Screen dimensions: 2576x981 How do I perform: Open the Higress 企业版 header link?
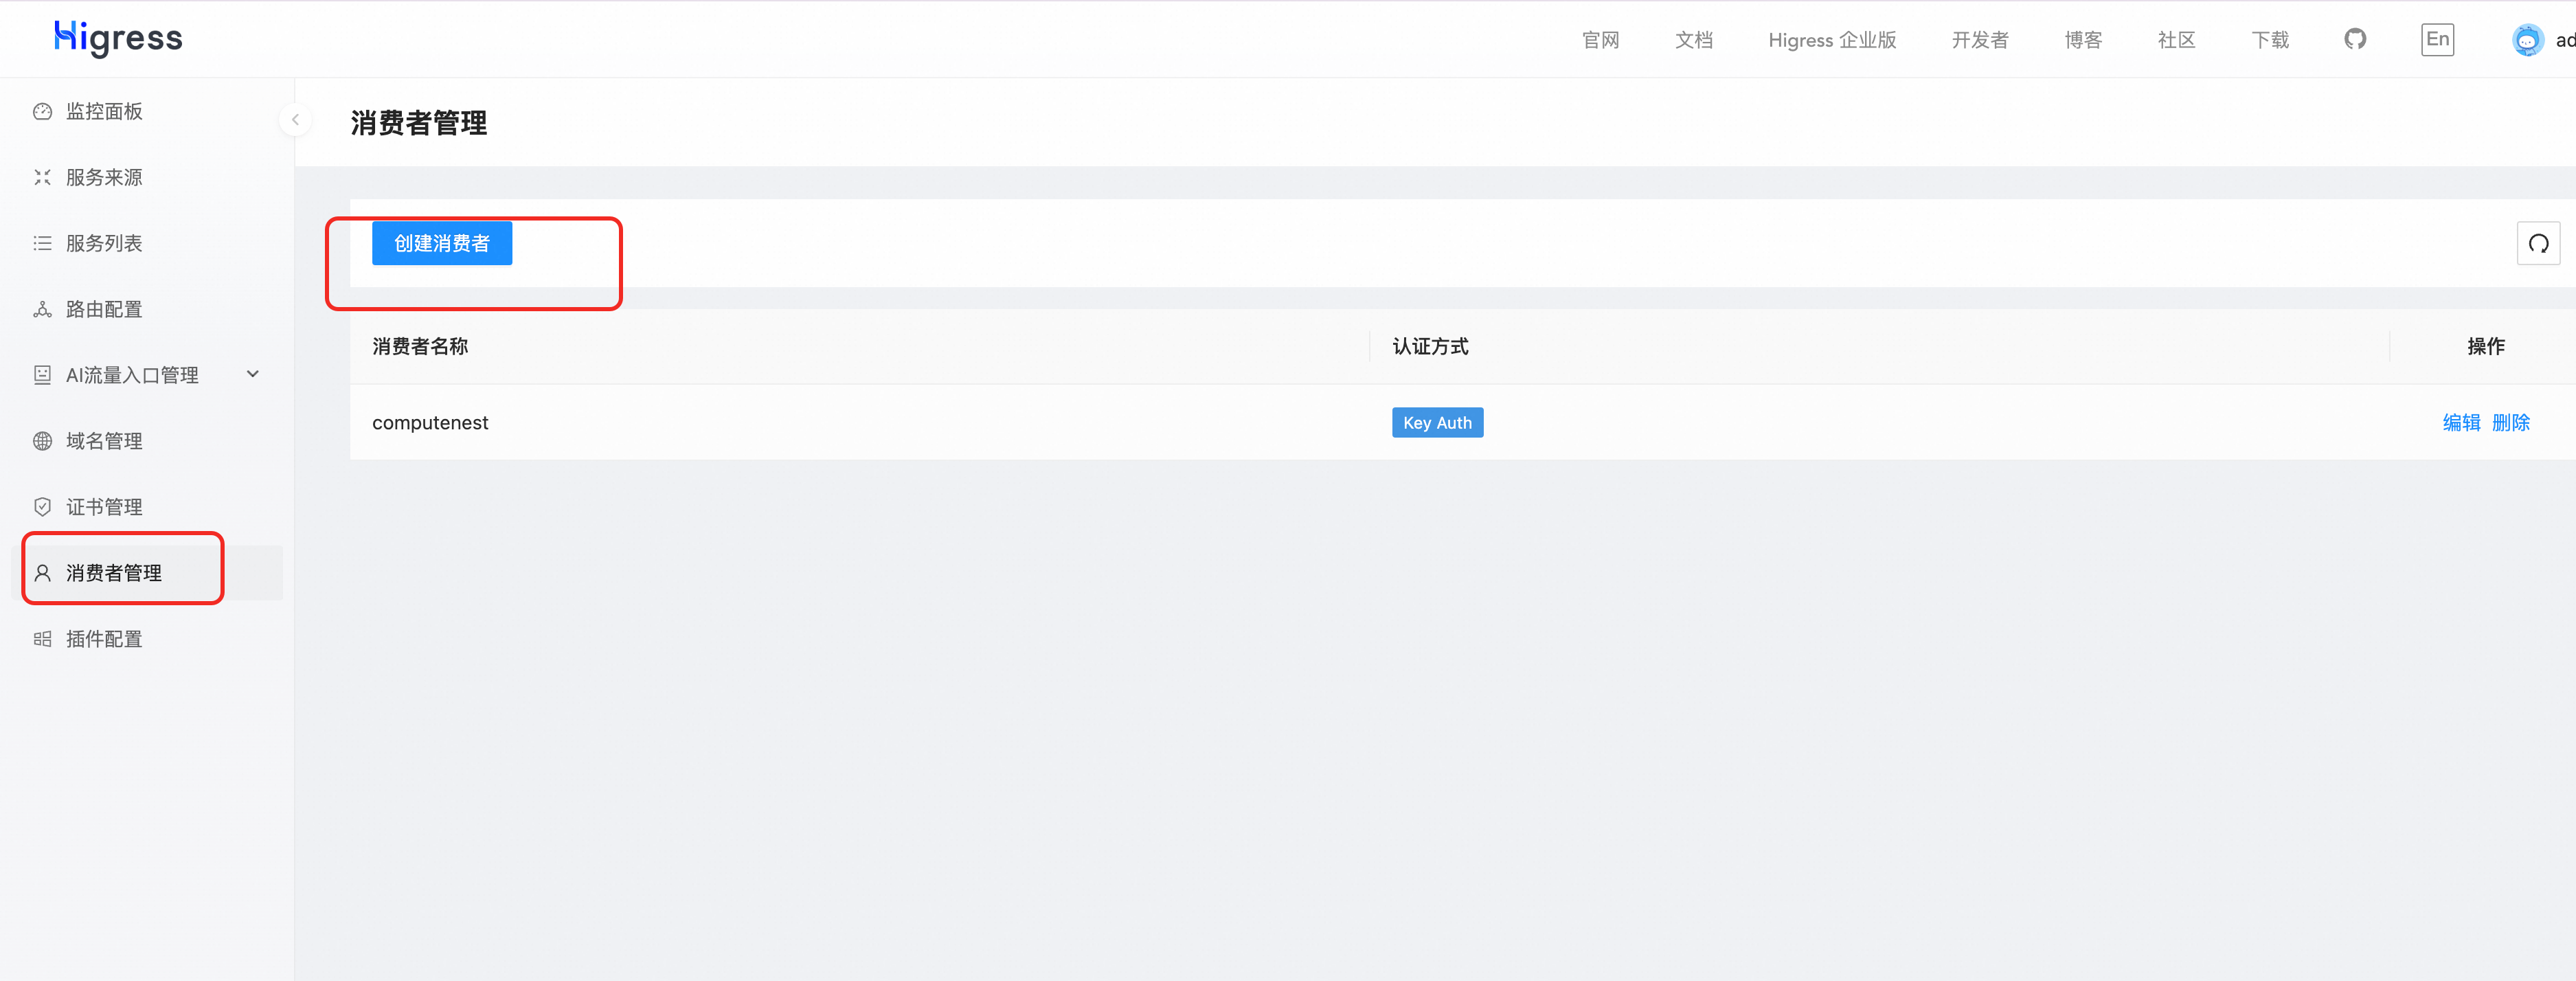pyautogui.click(x=1831, y=40)
